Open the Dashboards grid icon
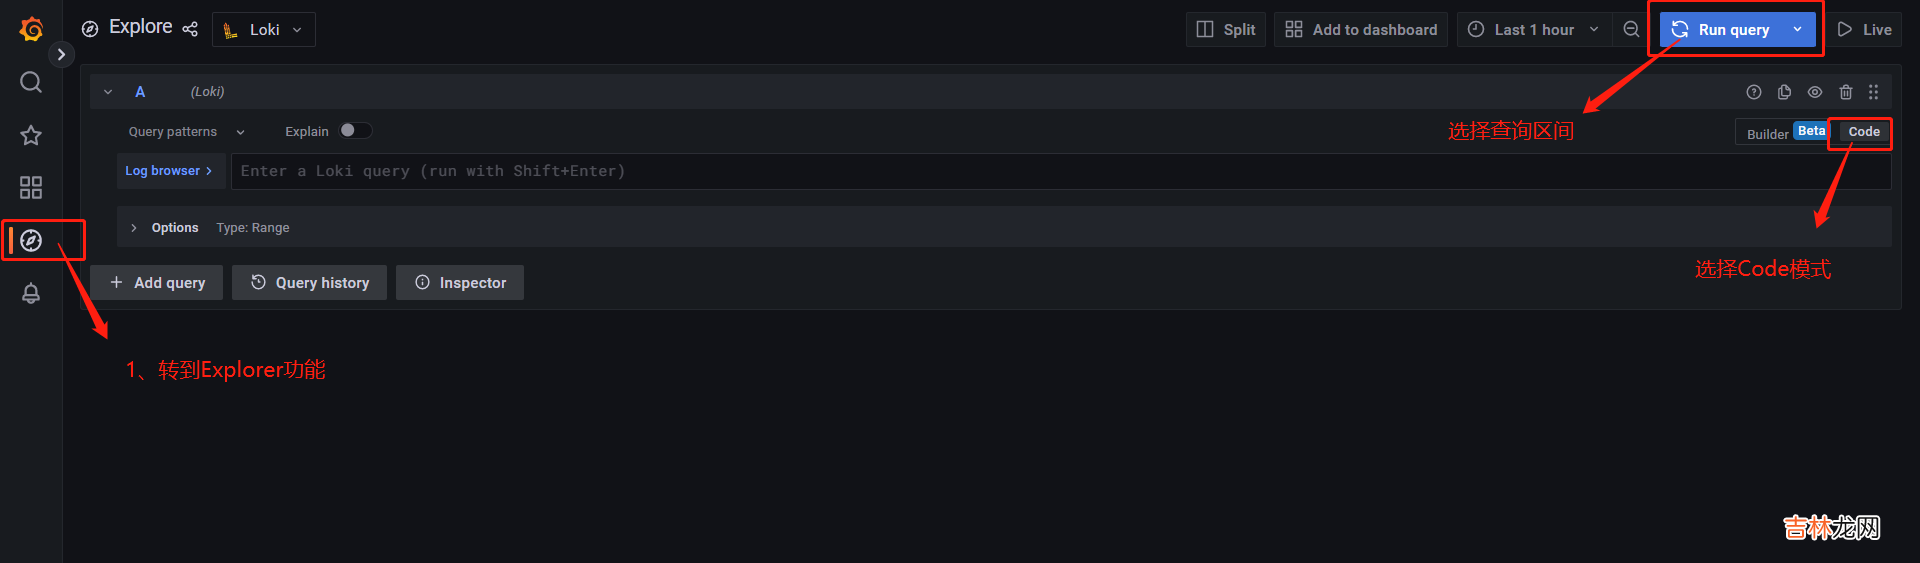The height and width of the screenshot is (563, 1920). coord(31,187)
